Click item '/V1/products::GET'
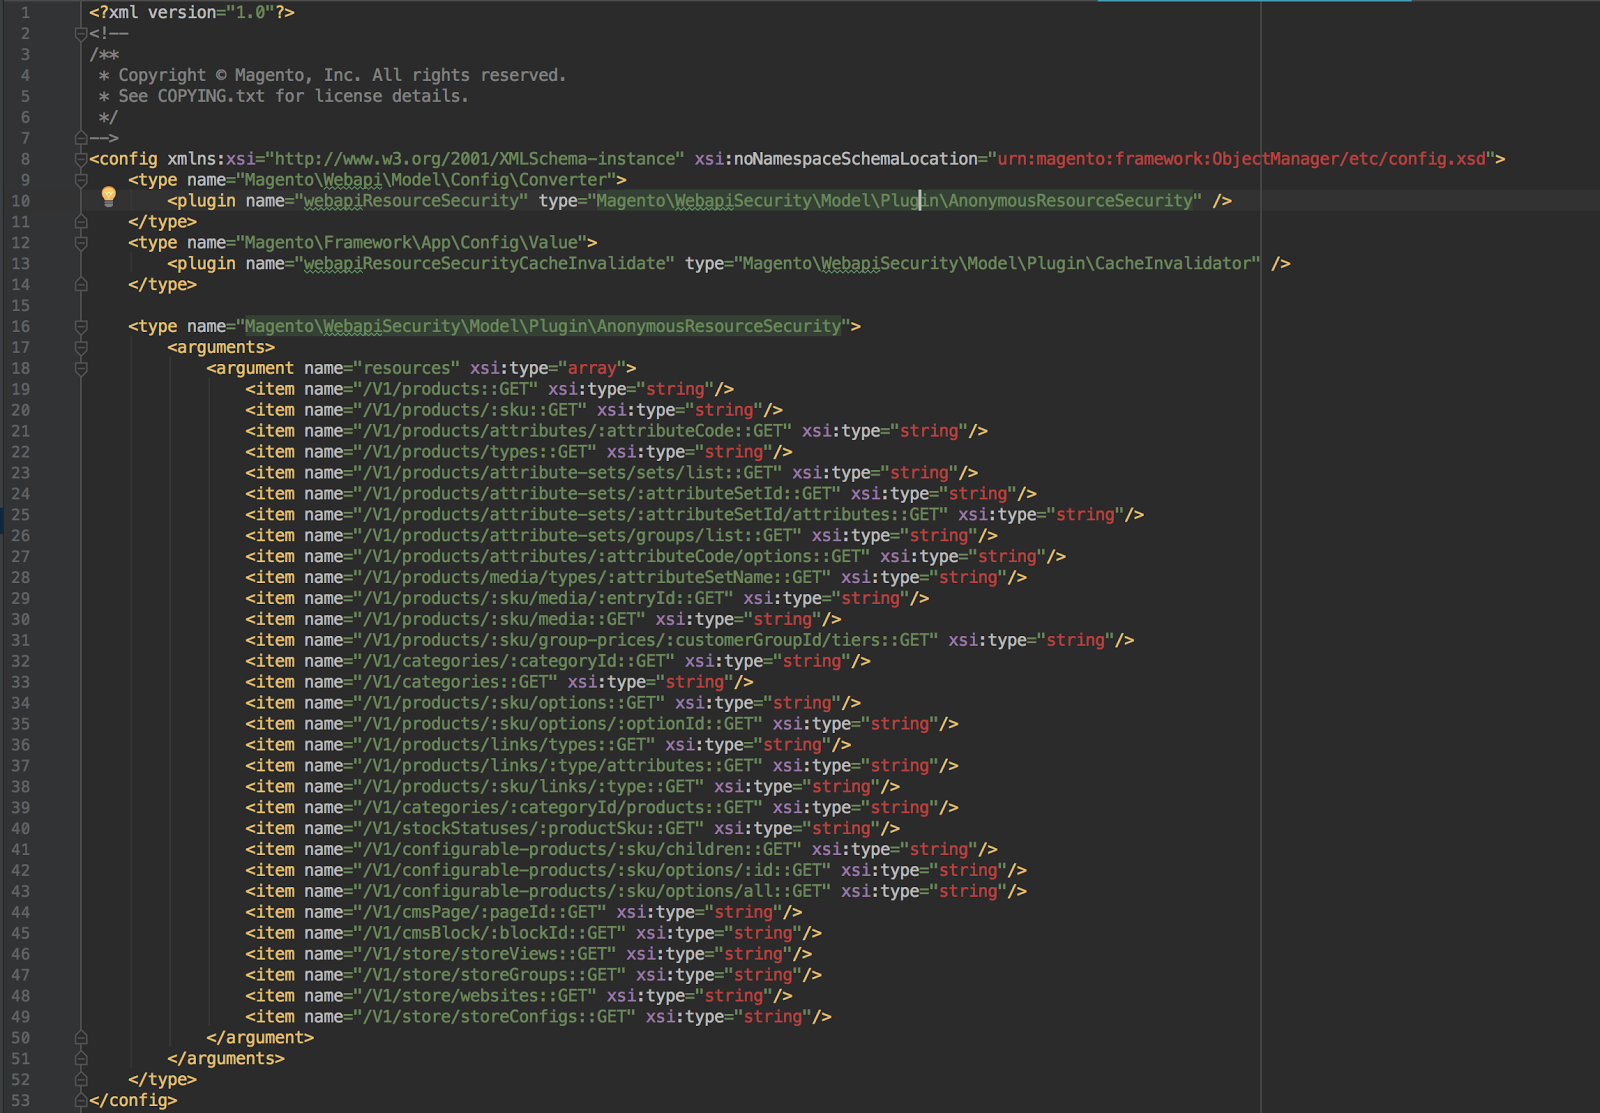The image size is (1600, 1113). point(446,390)
